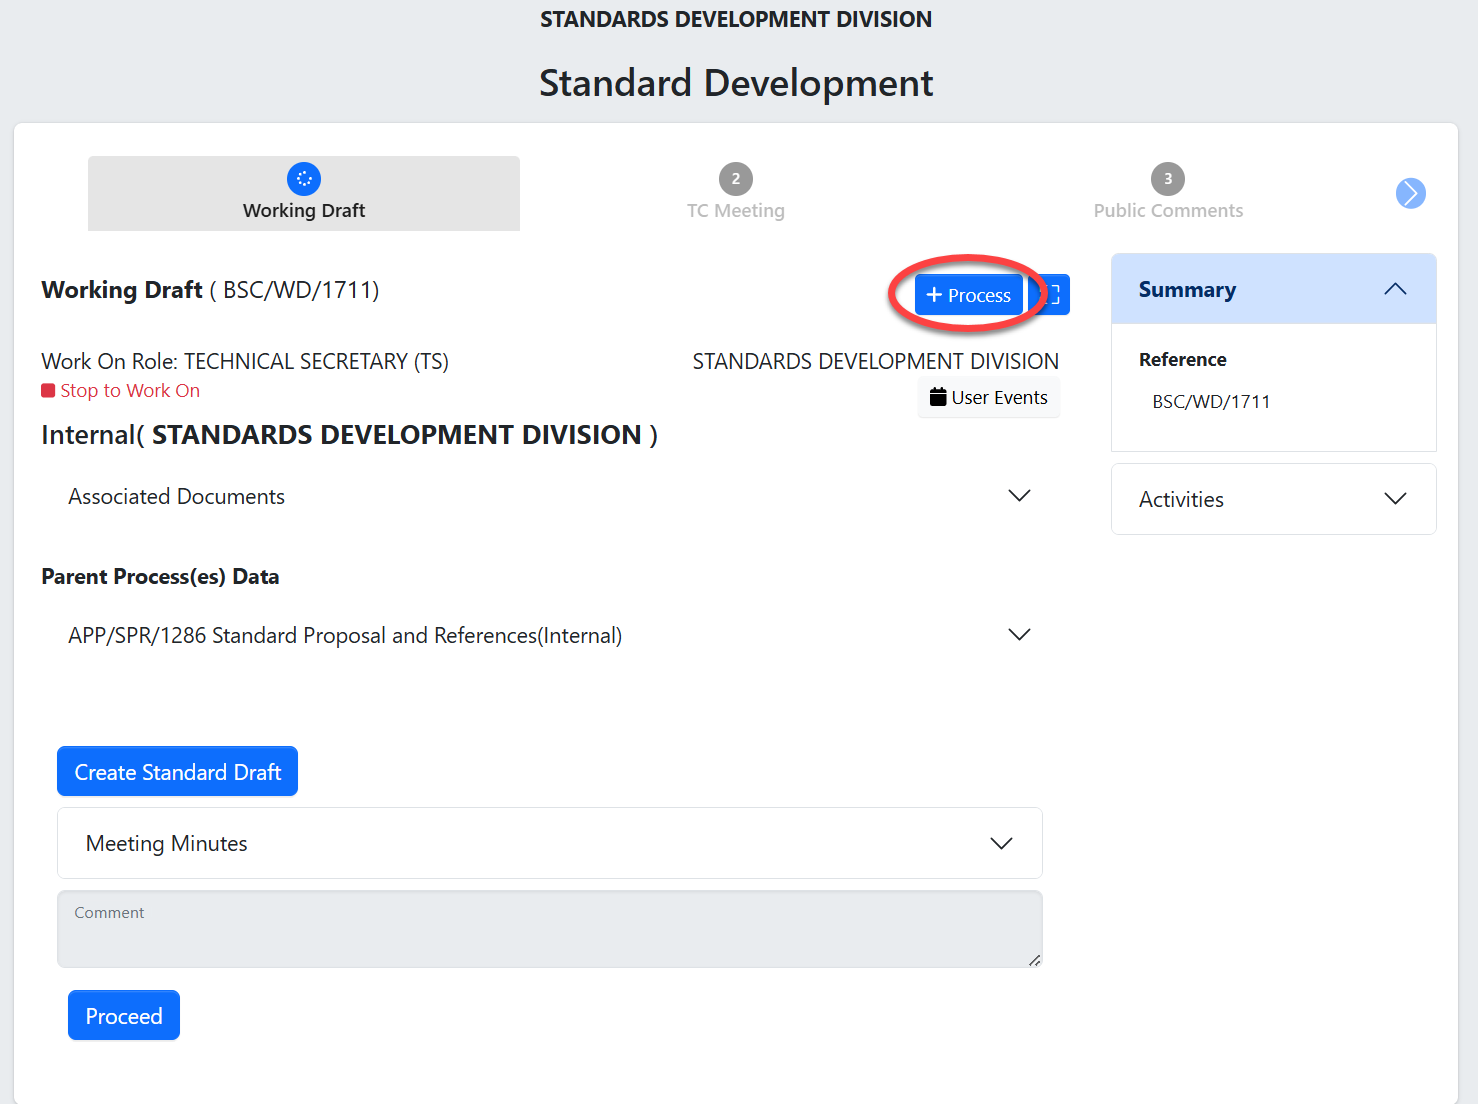This screenshot has width=1478, height=1104.
Task: Click the red Stop to Work On square
Action: [48, 391]
